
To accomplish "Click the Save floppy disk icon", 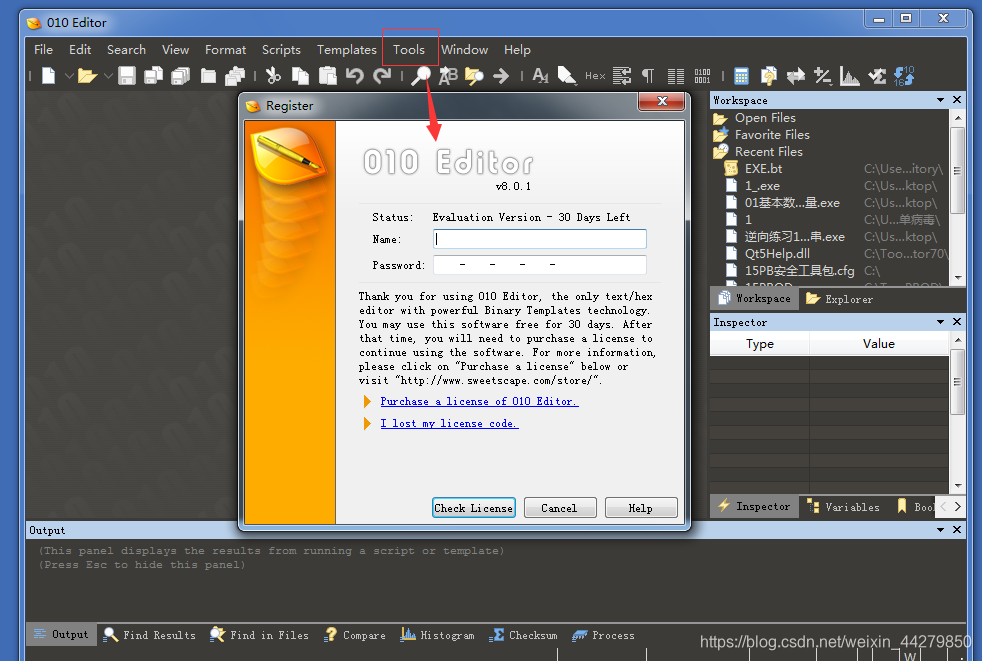I will pos(127,76).
